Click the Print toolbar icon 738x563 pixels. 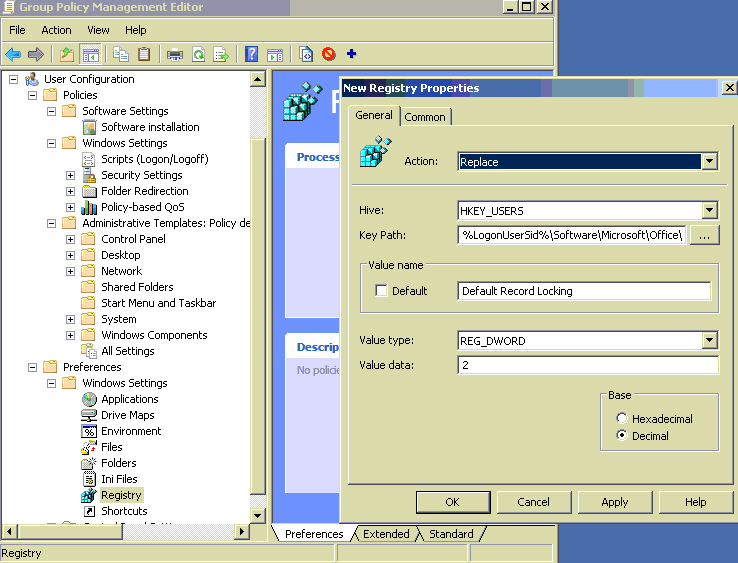175,54
